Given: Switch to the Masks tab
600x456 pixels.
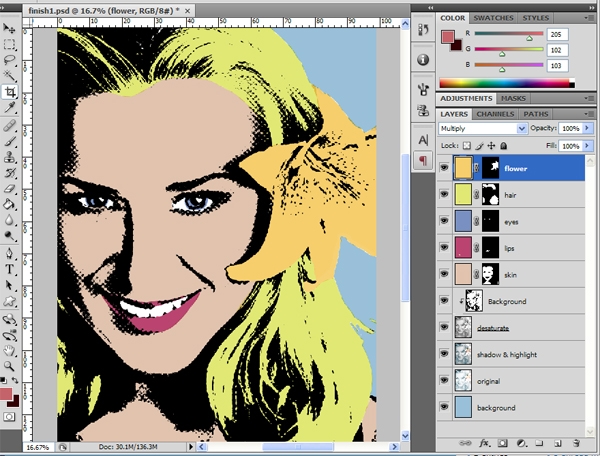Looking at the screenshot, I should pos(513,99).
